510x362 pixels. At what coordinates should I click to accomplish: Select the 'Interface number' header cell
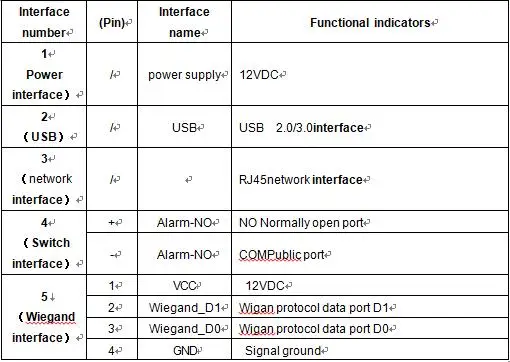pos(44,22)
